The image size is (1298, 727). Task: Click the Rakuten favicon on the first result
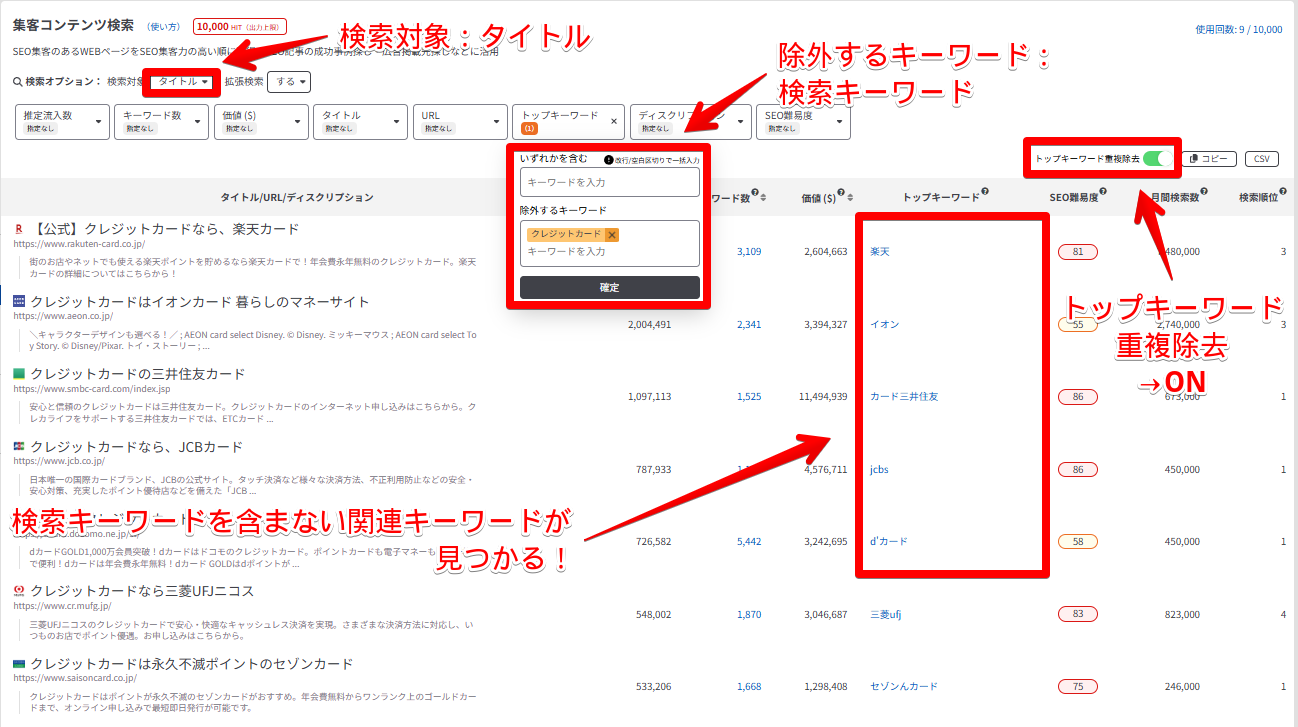click(19, 230)
